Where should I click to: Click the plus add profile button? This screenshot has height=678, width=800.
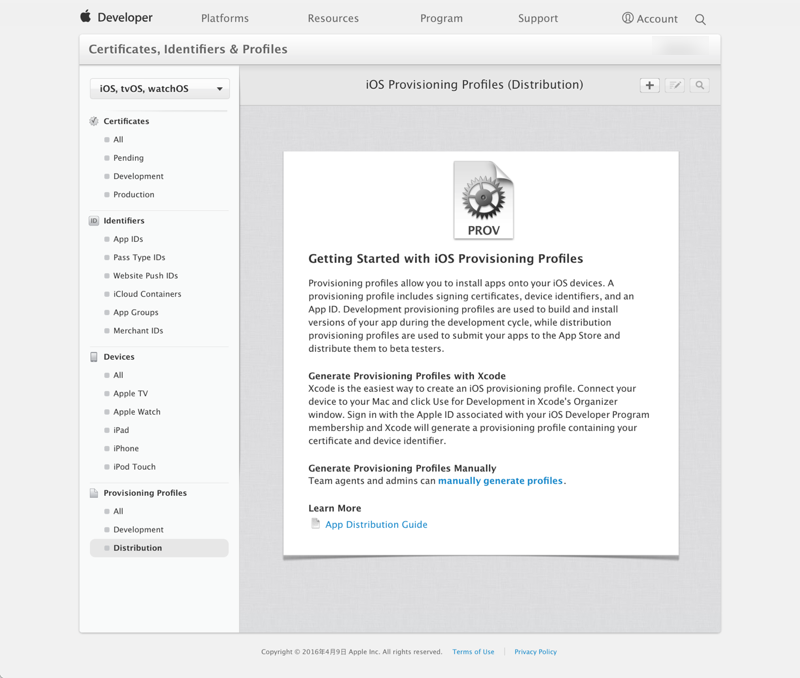649,85
